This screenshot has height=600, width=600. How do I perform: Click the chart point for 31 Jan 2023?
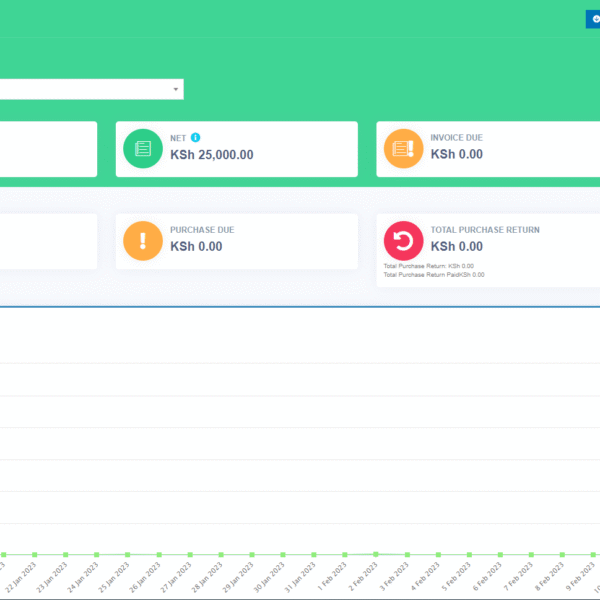313,554
